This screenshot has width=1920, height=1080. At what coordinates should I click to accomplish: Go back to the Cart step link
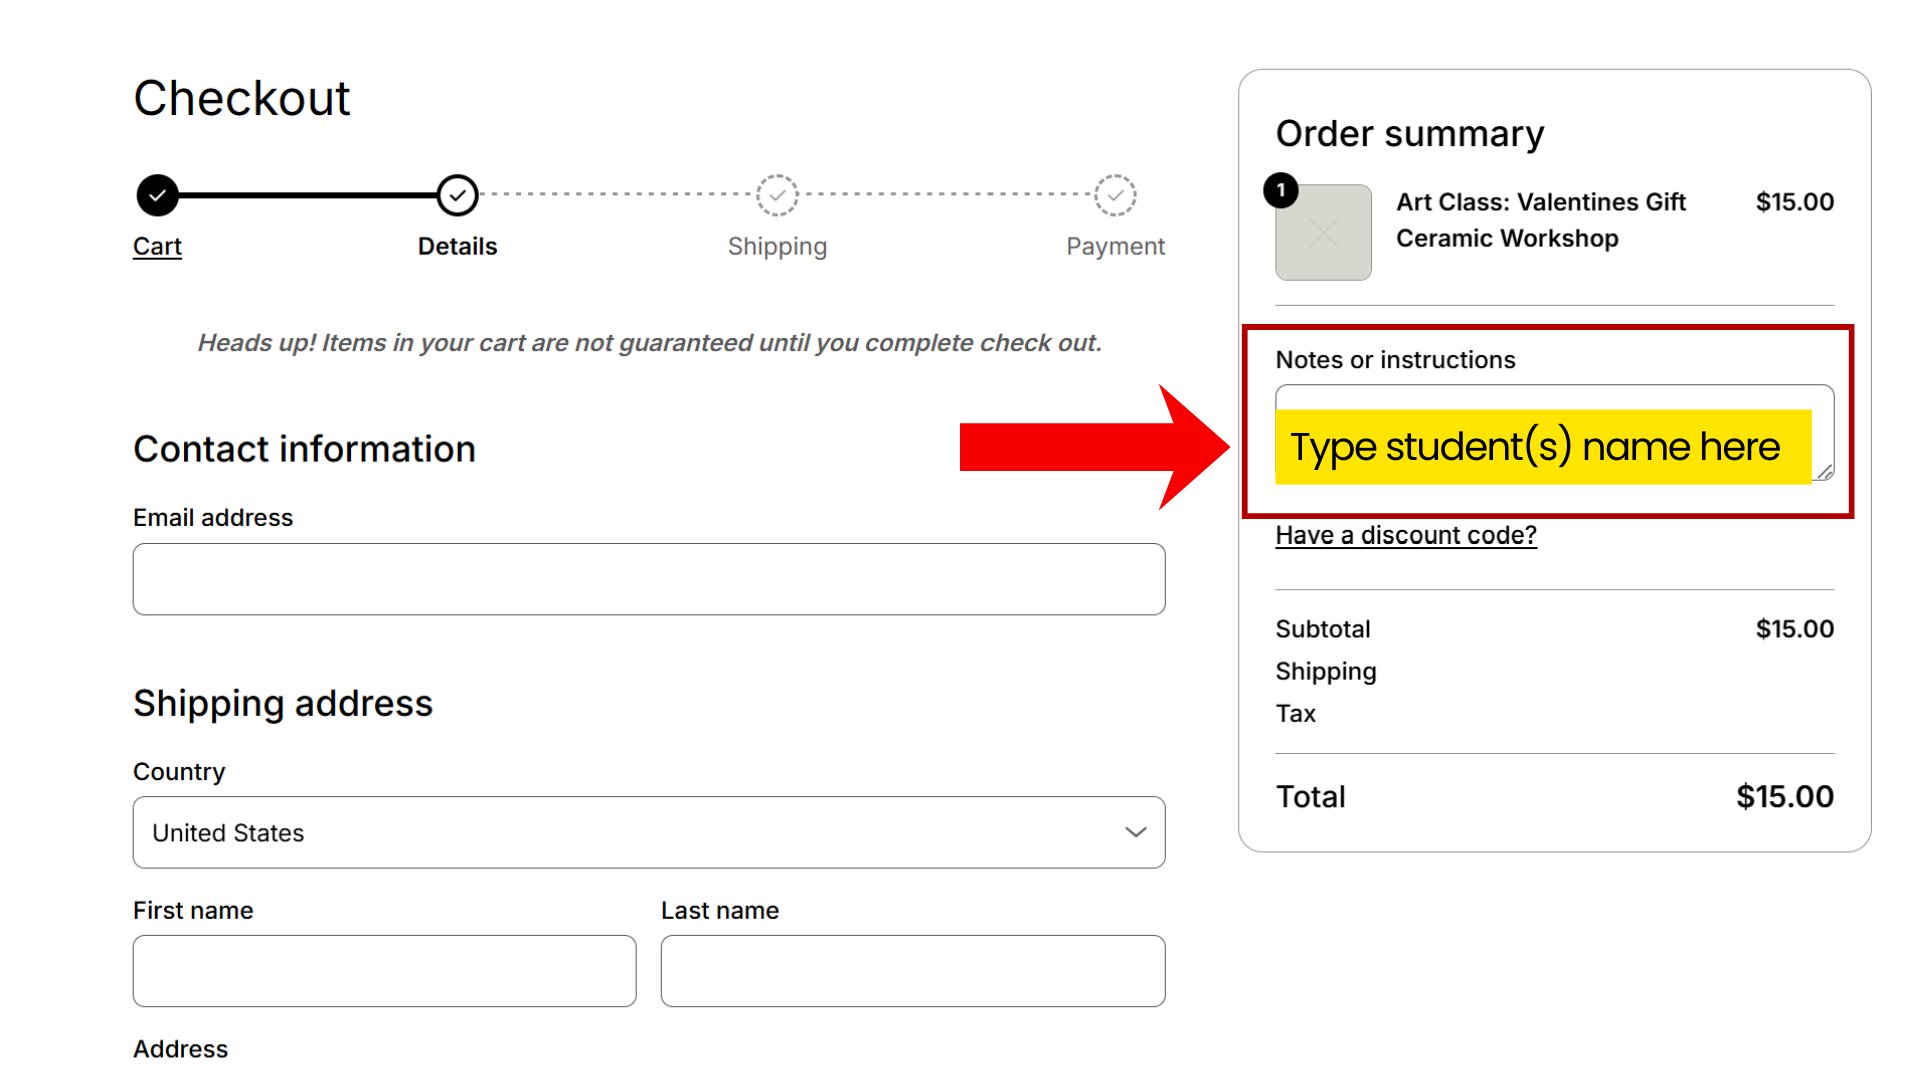[157, 246]
